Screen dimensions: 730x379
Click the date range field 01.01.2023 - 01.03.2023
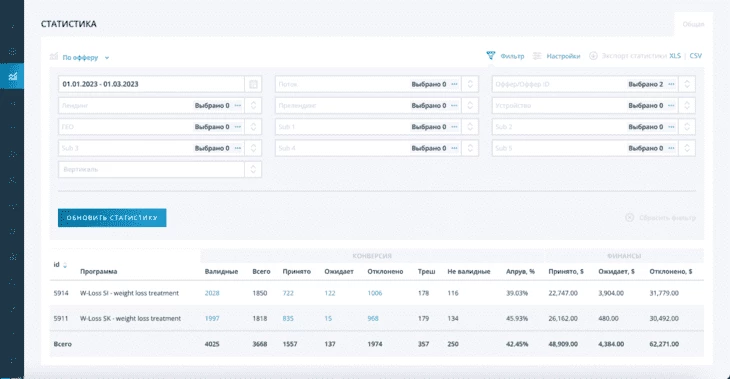[152, 84]
